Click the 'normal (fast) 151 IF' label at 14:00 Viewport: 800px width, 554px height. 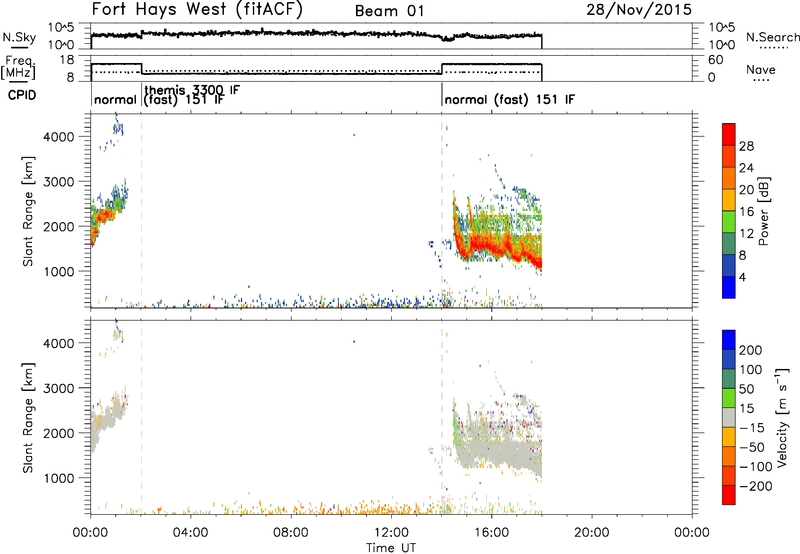coord(509,99)
